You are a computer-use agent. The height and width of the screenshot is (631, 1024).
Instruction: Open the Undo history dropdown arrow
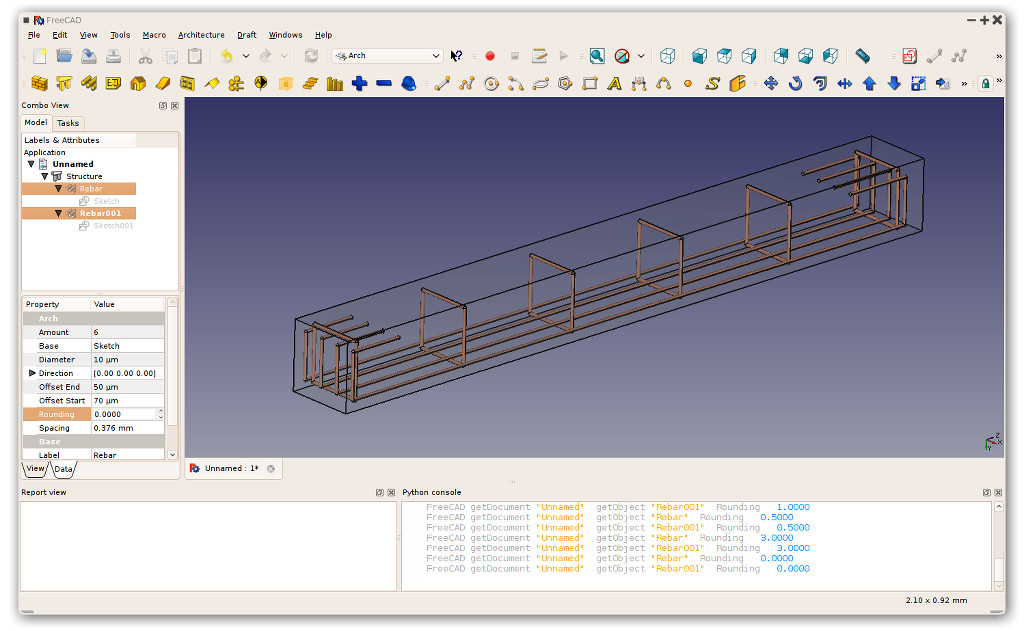click(x=246, y=56)
